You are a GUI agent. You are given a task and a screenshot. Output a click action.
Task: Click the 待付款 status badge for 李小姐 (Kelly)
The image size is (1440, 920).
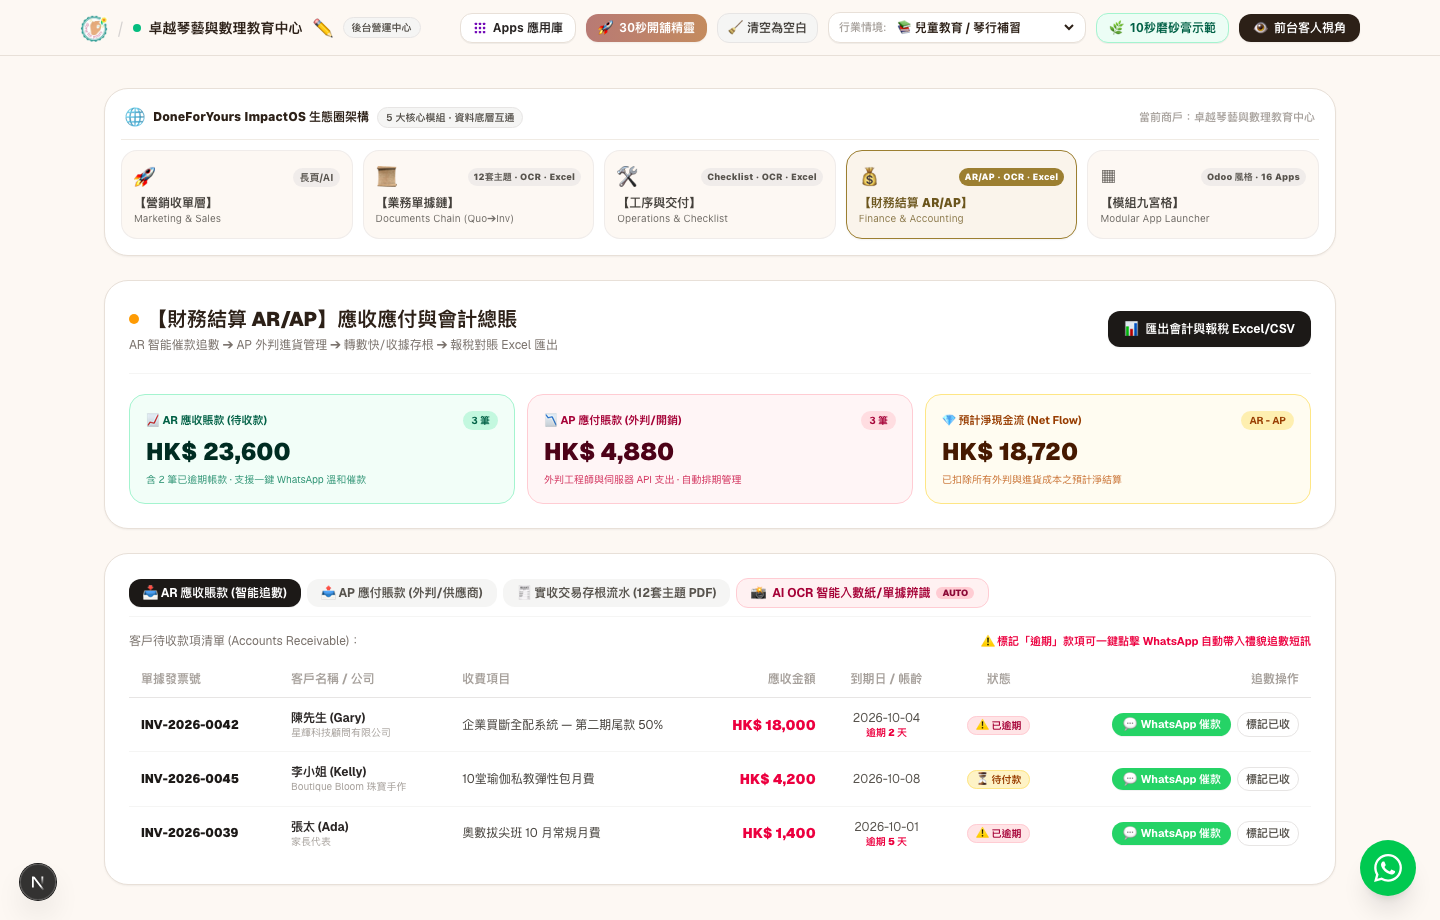(998, 780)
